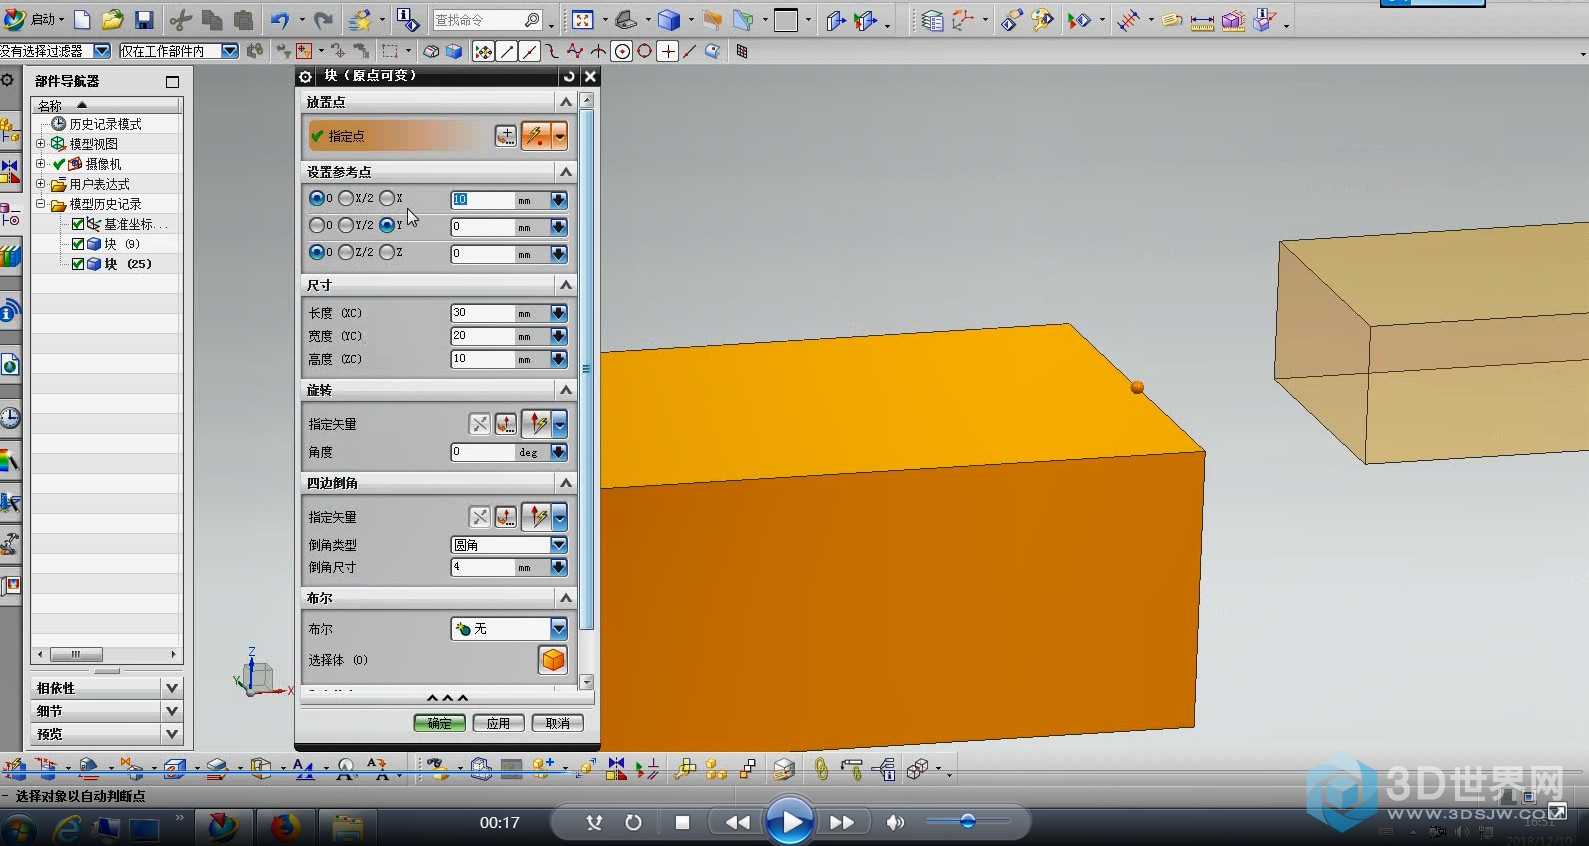
Task: Select the Y/2 radio button
Action: [x=346, y=226]
